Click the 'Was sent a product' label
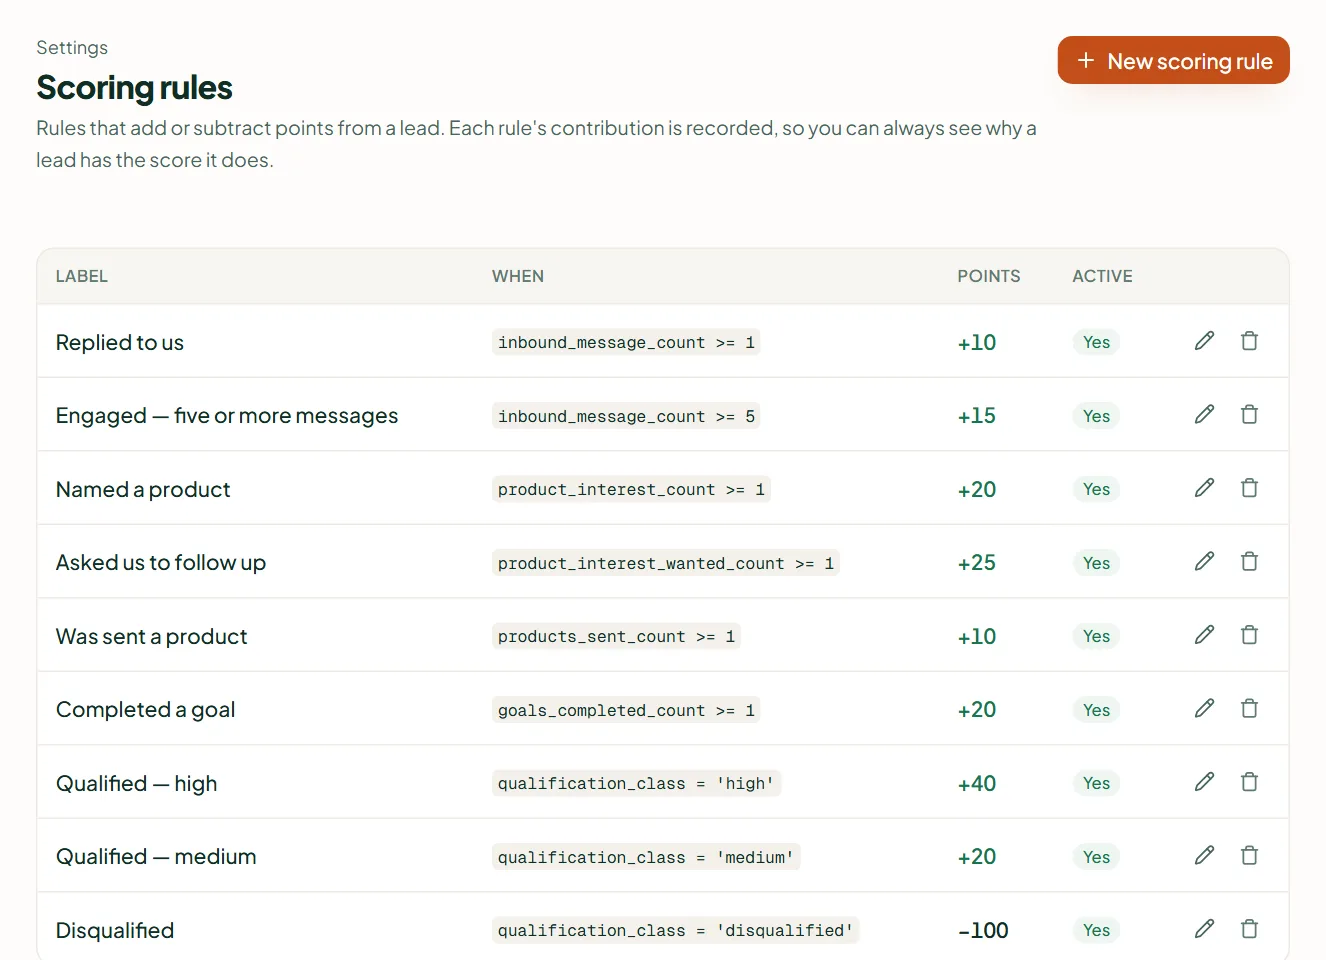This screenshot has width=1326, height=960. [151, 636]
